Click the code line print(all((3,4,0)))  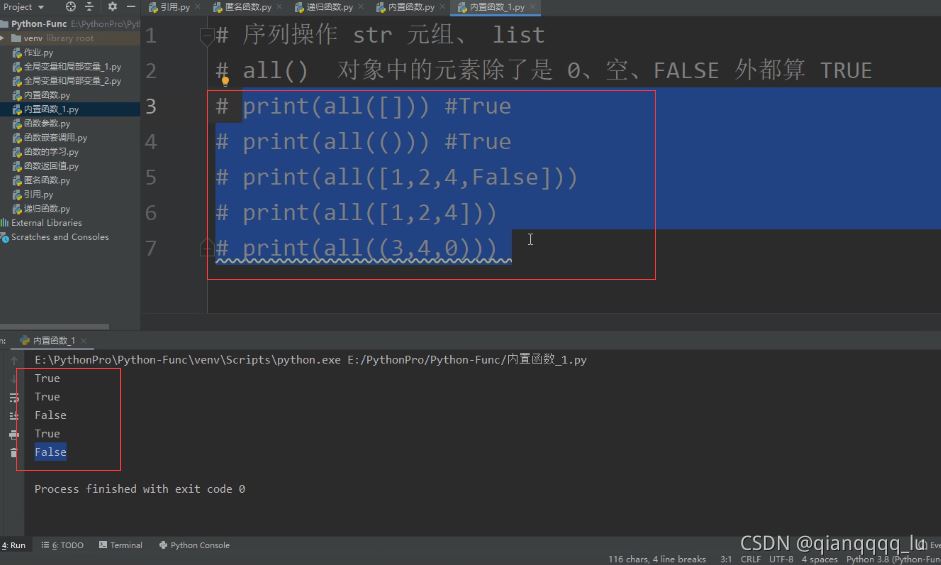[x=356, y=248]
